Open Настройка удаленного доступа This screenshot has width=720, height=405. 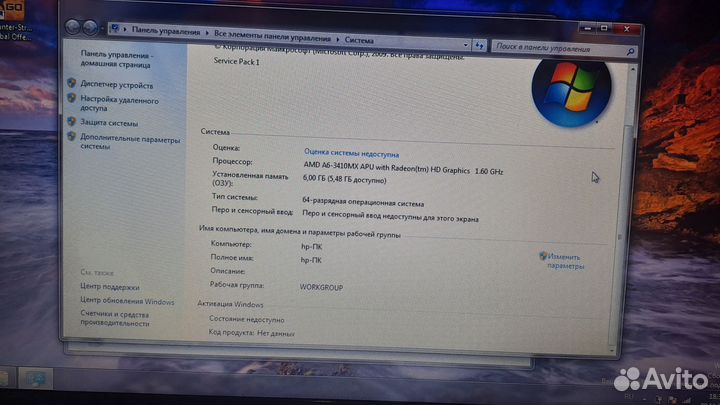118,104
